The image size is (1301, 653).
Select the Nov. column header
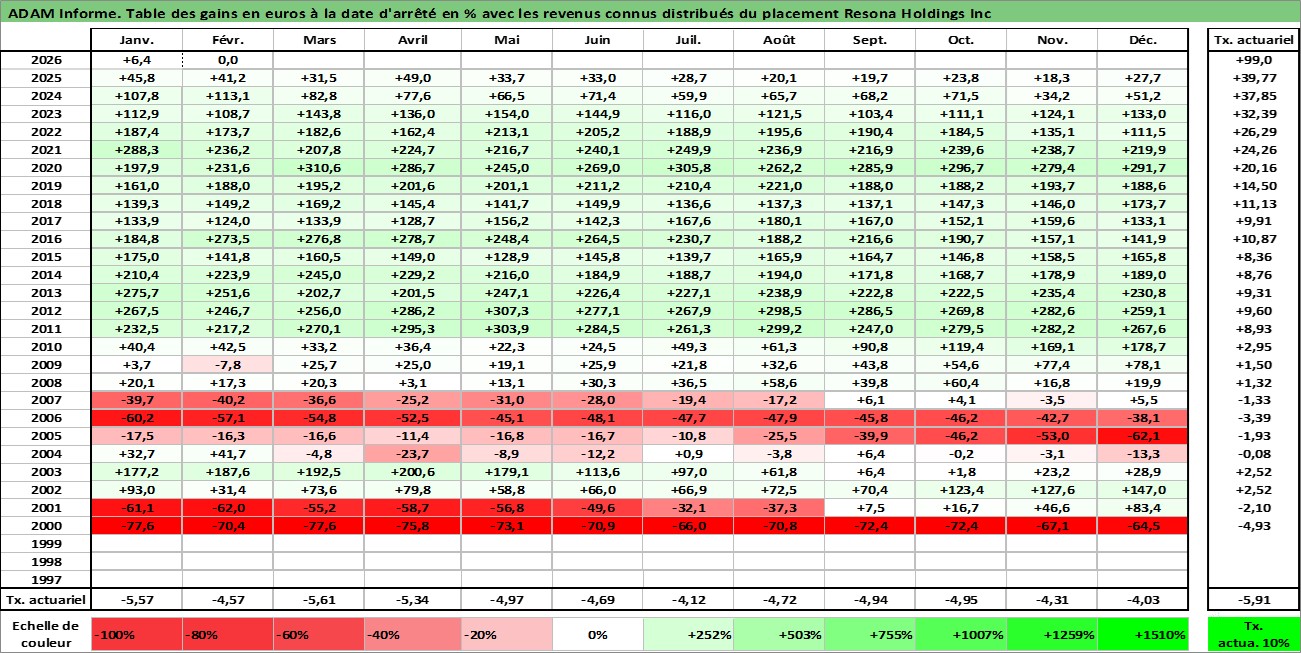click(x=1052, y=40)
